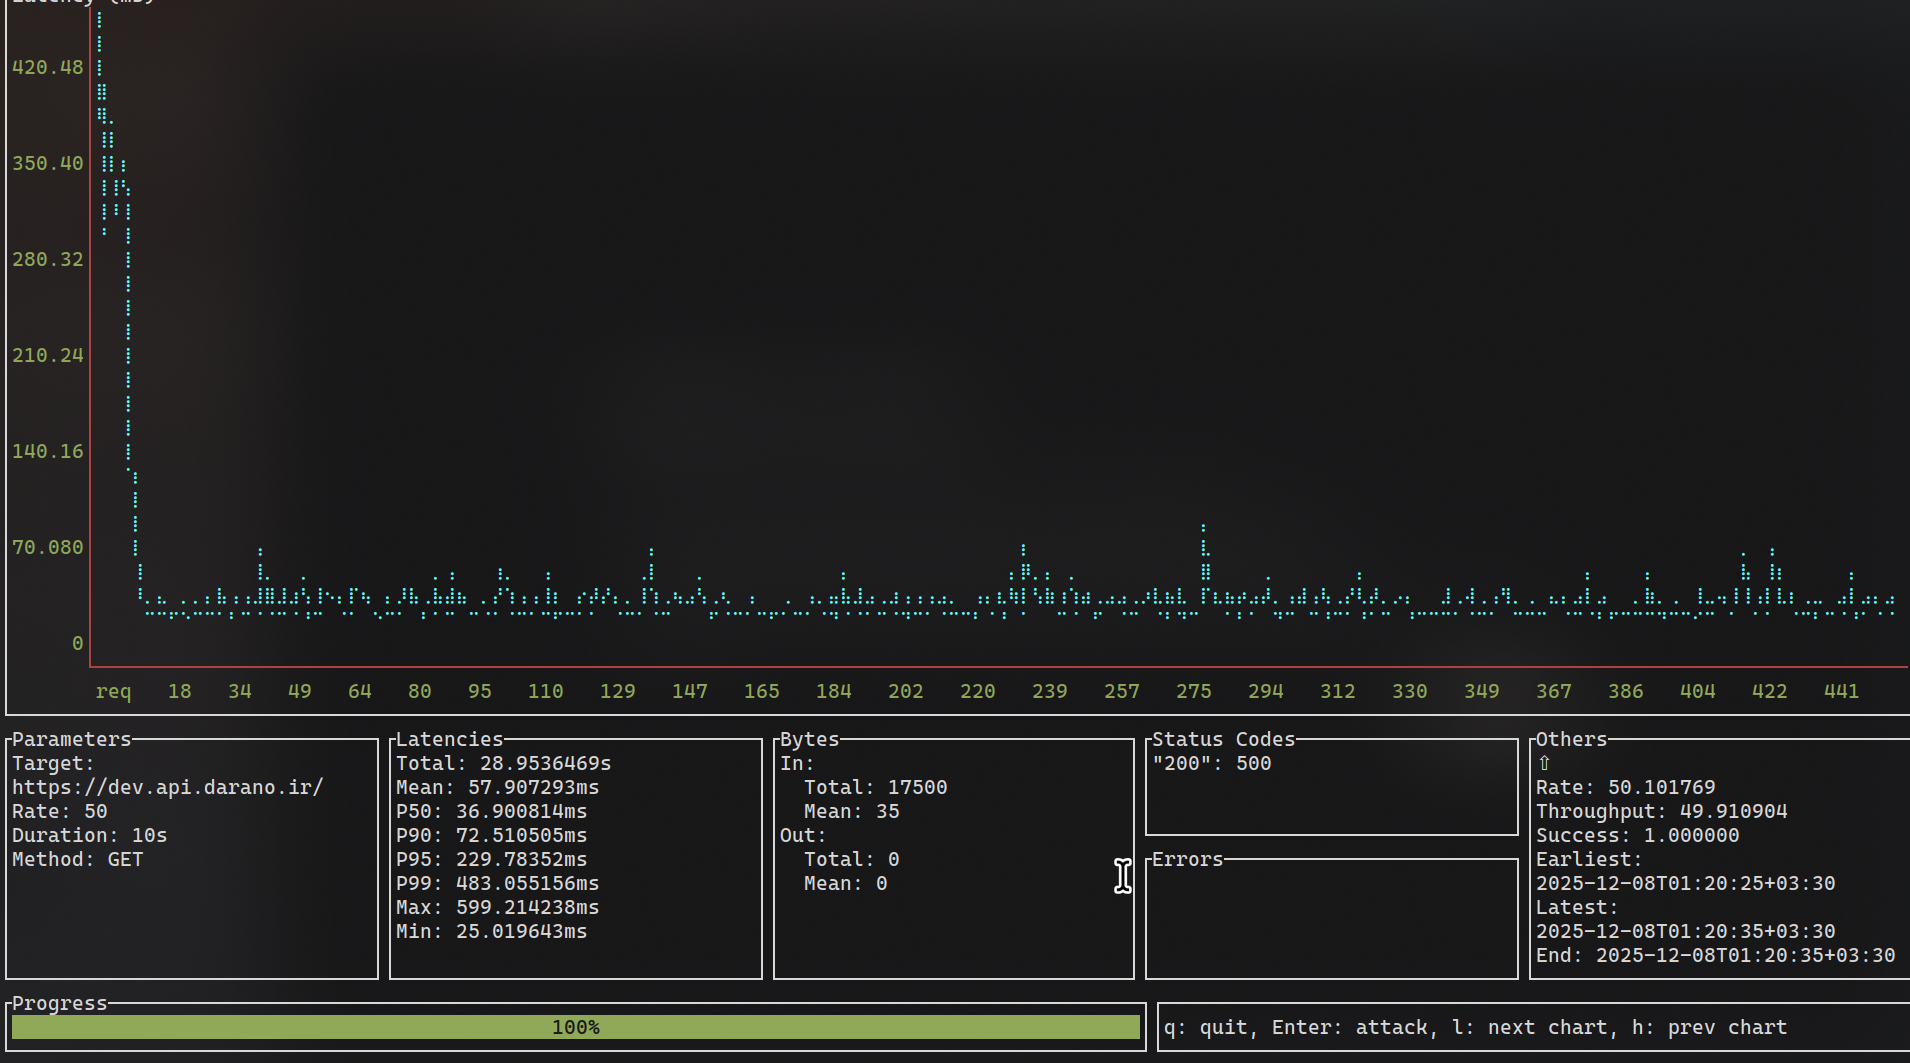This screenshot has width=1910, height=1063.
Task: Go to previous chart using "h: prev chart"
Action: (1710, 1027)
